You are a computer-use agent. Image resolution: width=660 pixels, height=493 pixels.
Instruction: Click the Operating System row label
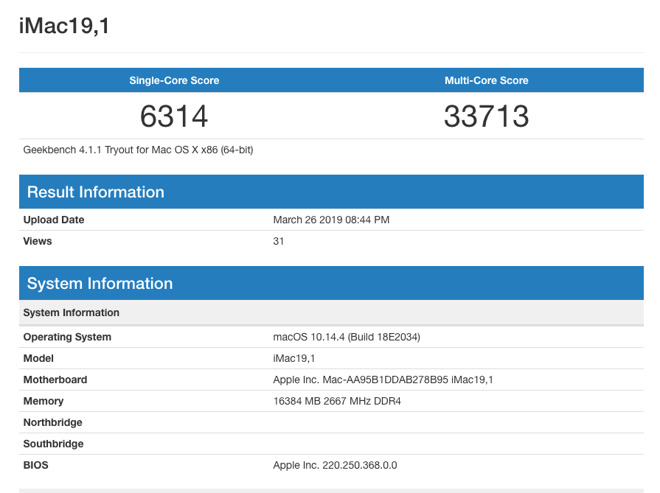[67, 337]
